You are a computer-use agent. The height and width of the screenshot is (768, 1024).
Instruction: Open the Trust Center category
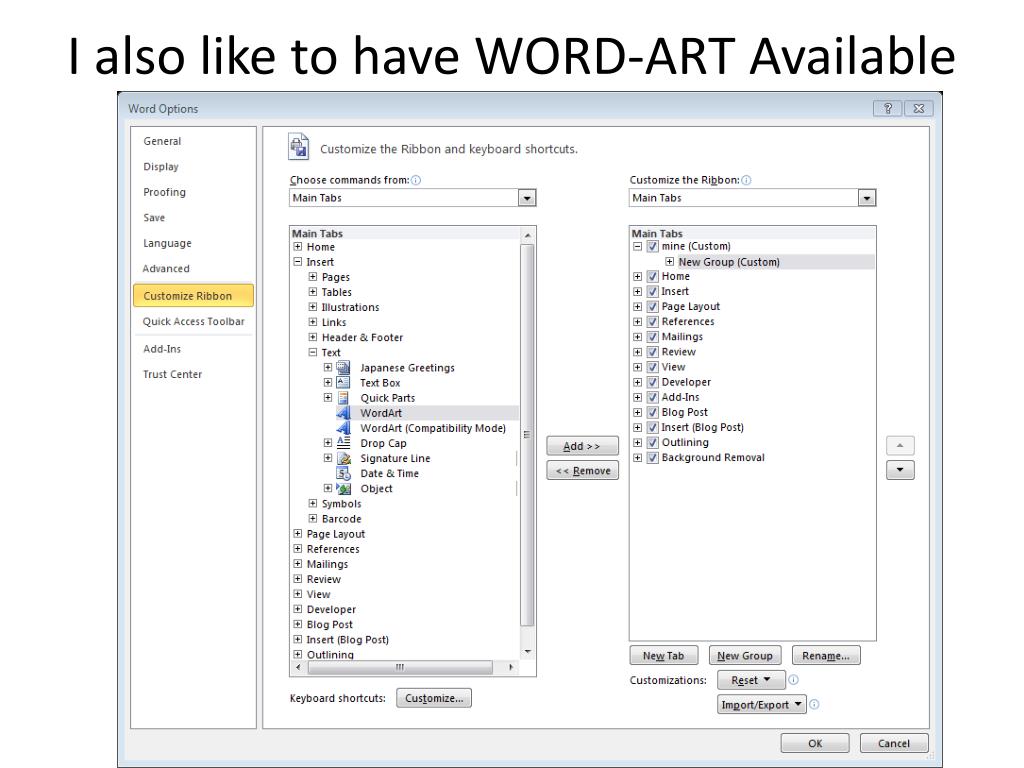[172, 374]
